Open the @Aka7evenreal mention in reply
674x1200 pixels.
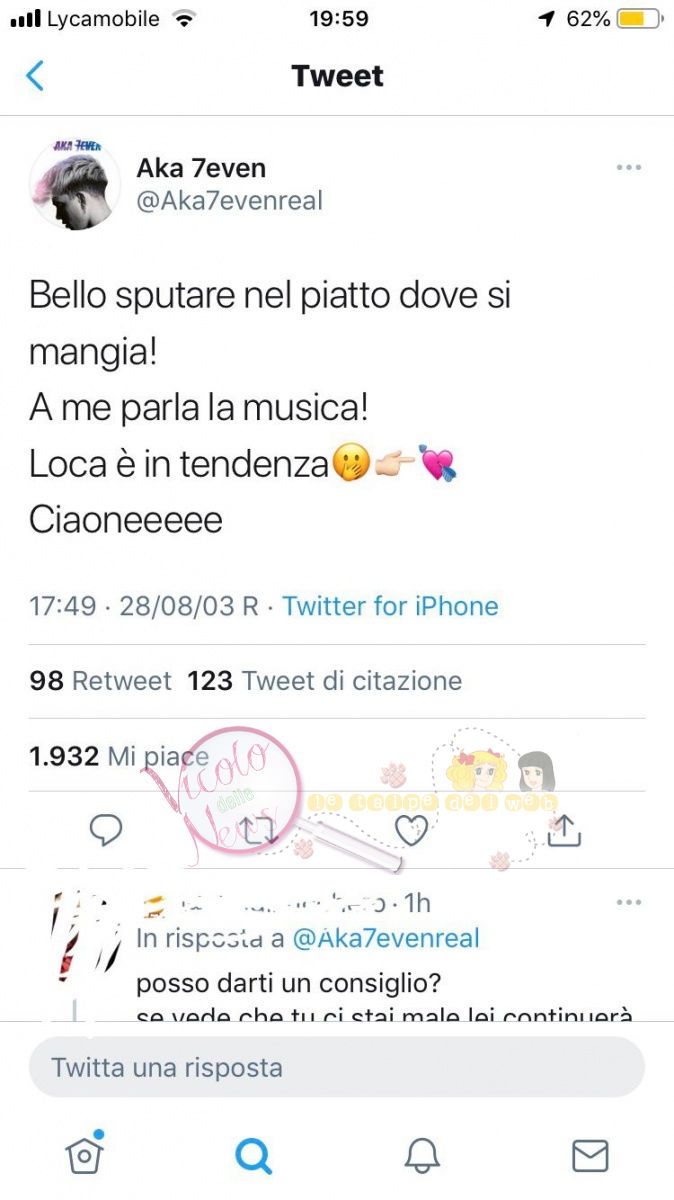pyautogui.click(x=385, y=938)
